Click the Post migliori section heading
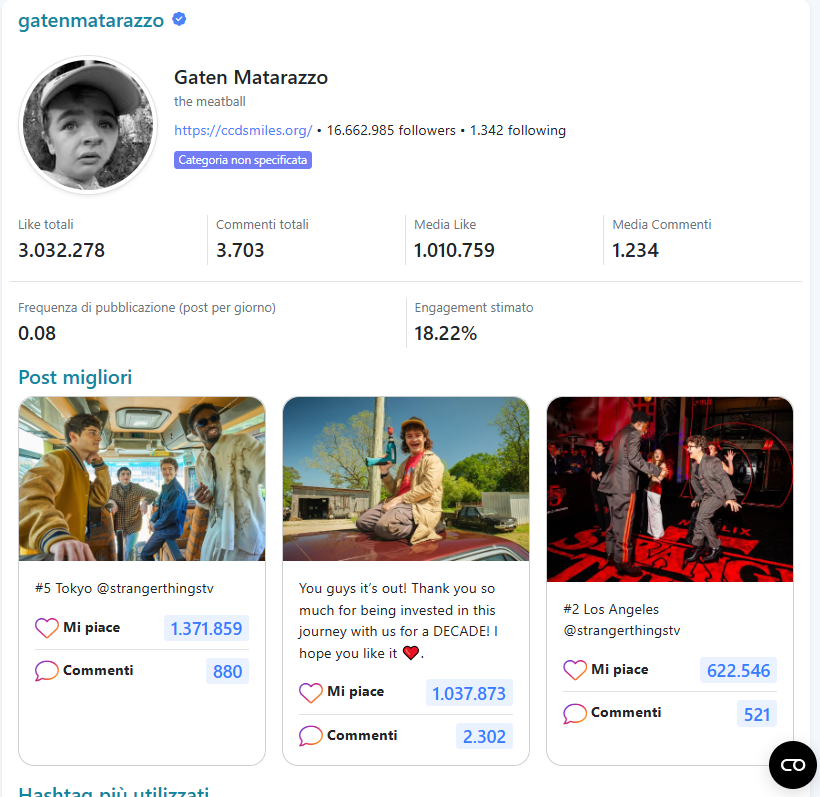Viewport: 820px width, 797px height. (75, 377)
